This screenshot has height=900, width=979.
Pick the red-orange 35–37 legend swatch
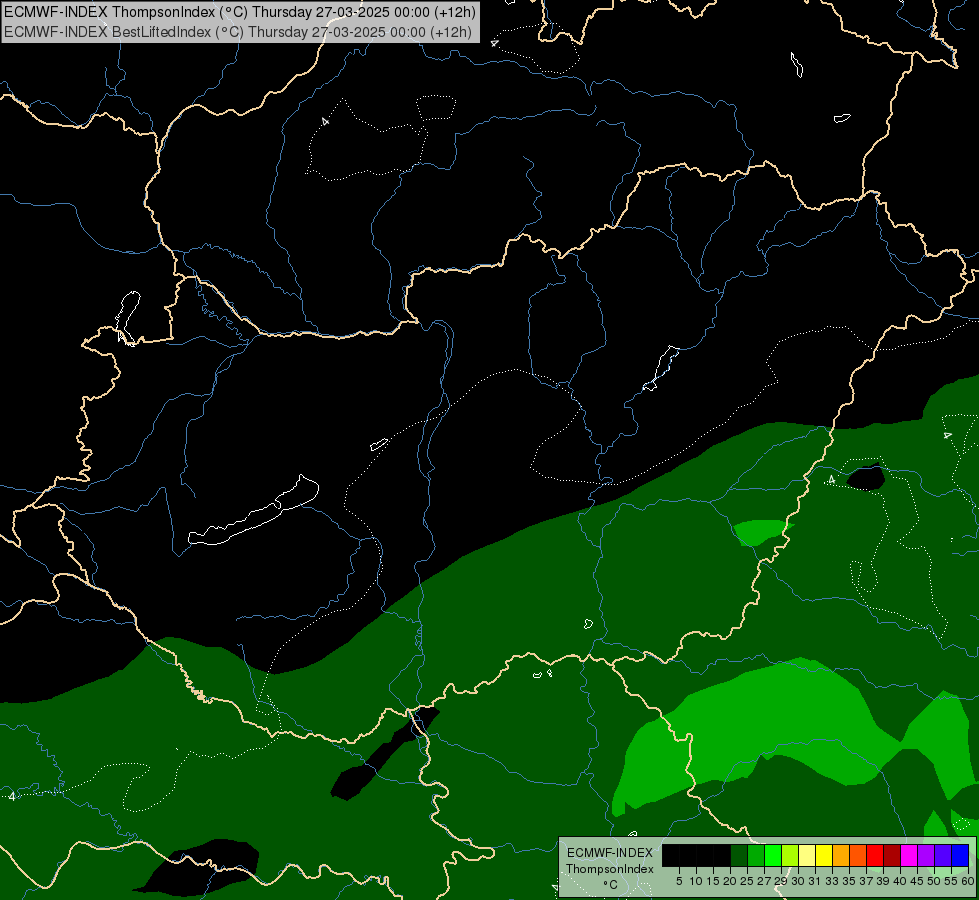(x=858, y=855)
